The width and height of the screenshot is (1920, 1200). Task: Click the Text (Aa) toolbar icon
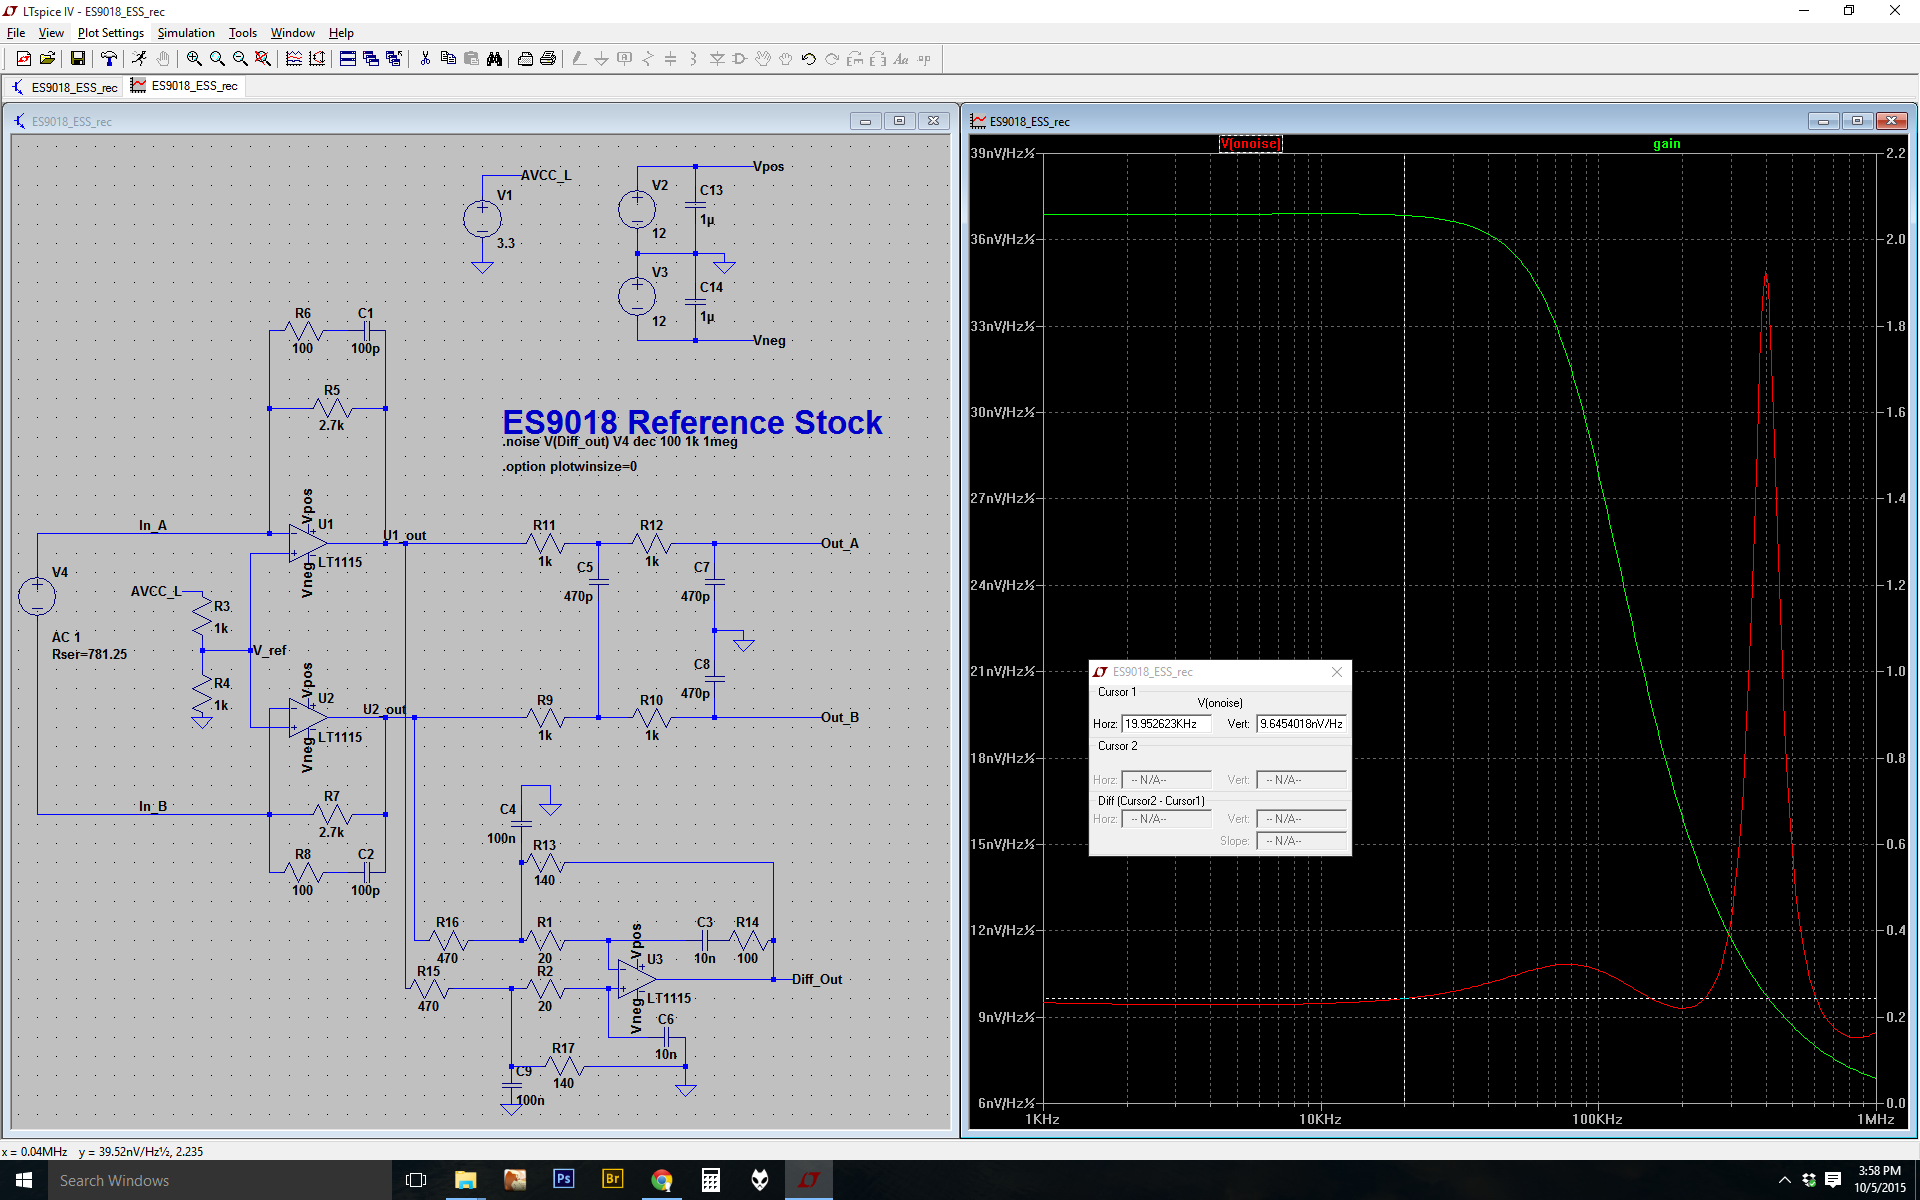pyautogui.click(x=901, y=59)
